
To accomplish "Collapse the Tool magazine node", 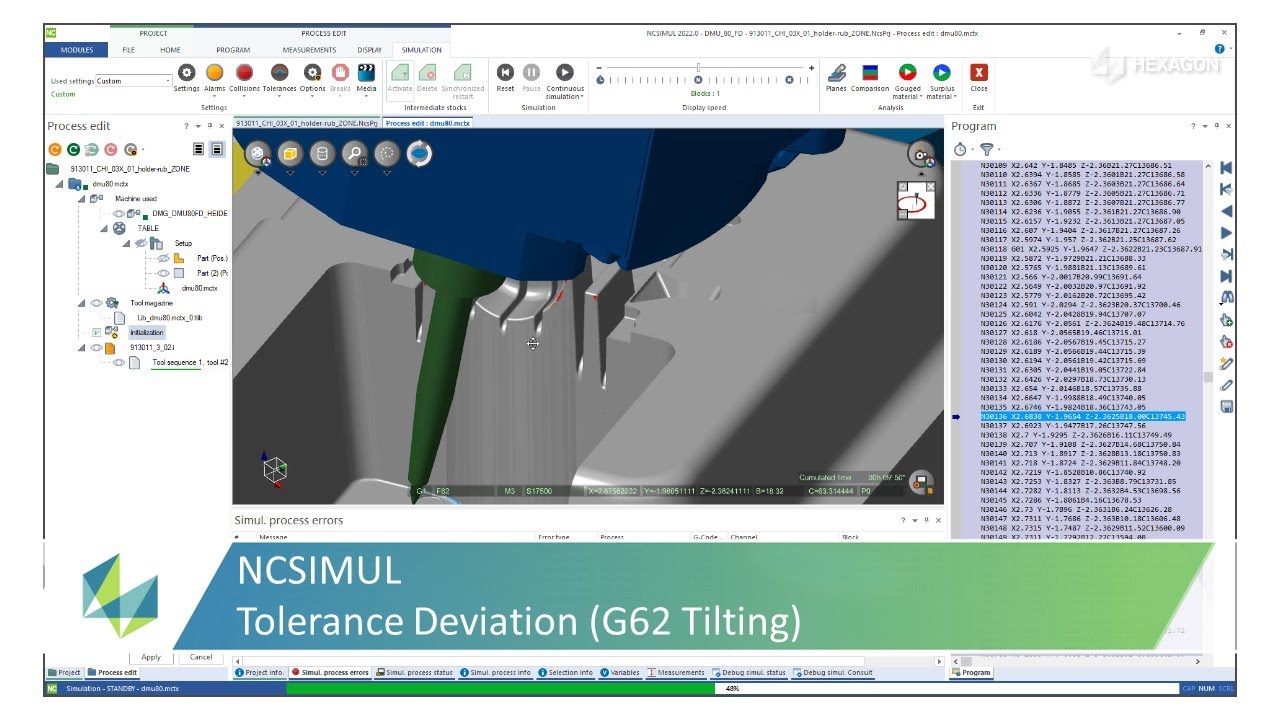I will point(82,303).
